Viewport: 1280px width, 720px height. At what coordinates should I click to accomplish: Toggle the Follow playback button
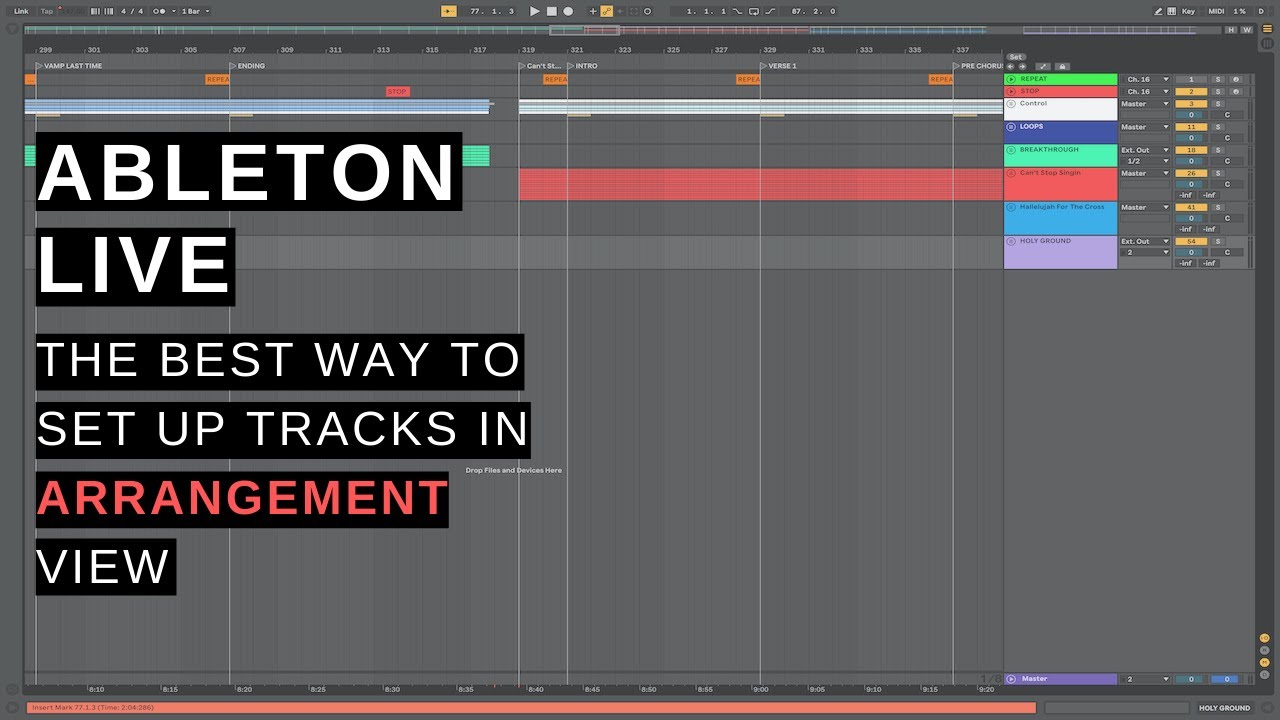click(448, 11)
